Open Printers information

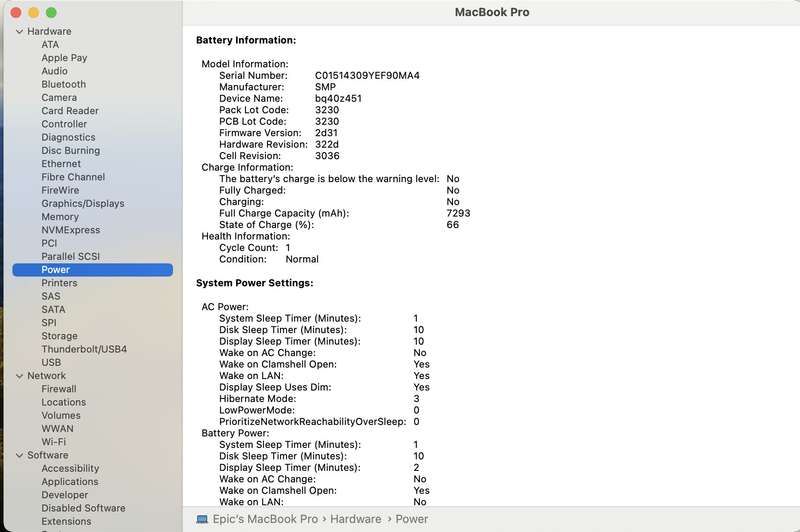[59, 284]
